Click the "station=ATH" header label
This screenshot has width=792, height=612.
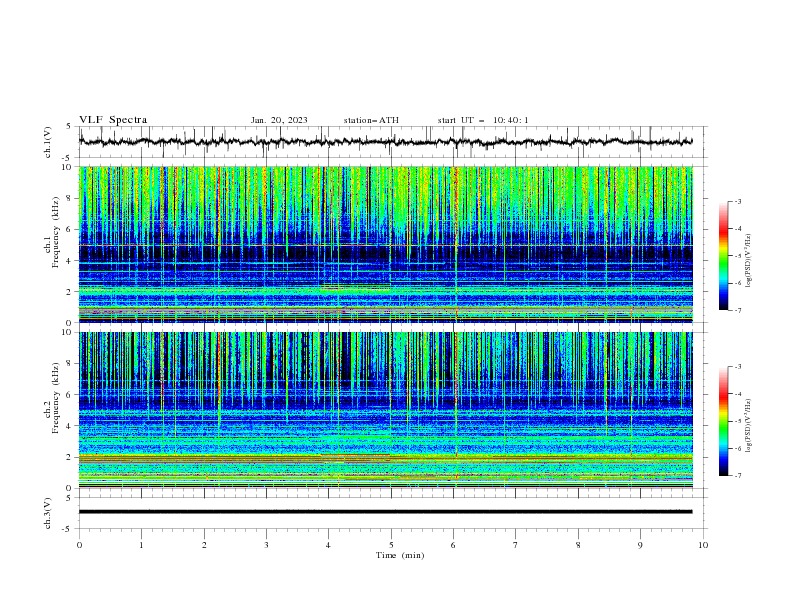coord(371,120)
